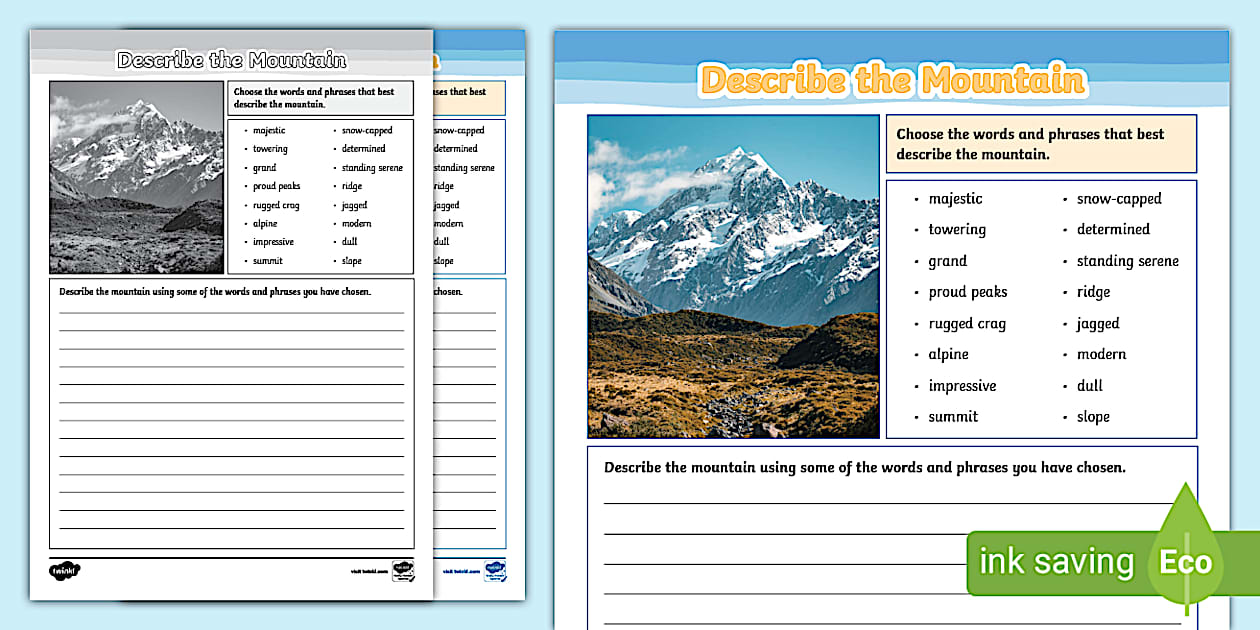
Task: Click the twinkl quality badge on color worksheet
Action: [x=497, y=571]
